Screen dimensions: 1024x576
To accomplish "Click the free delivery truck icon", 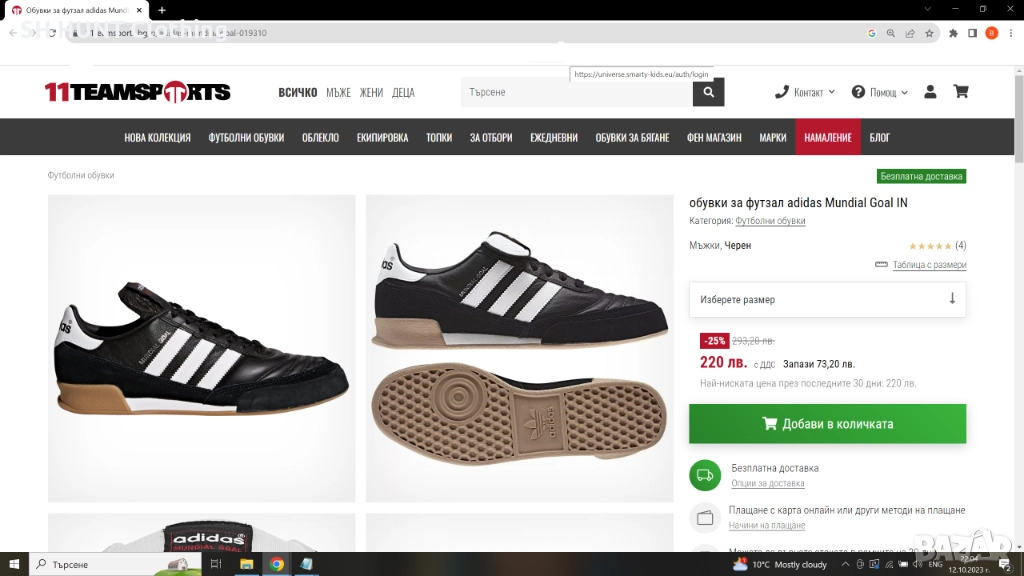I will click(704, 475).
